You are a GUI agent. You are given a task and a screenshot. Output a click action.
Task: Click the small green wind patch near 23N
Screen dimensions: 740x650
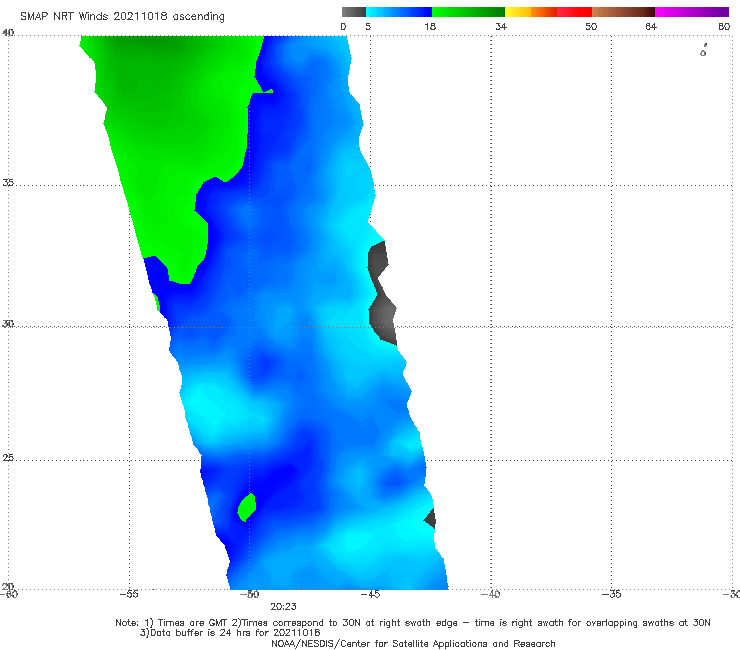(247, 507)
